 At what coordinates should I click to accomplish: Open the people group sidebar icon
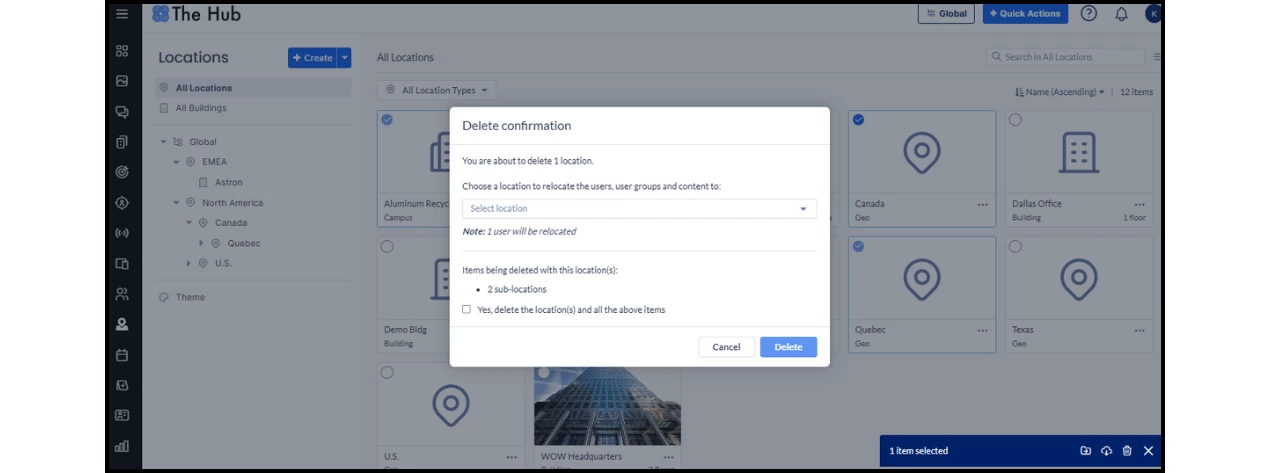point(122,294)
